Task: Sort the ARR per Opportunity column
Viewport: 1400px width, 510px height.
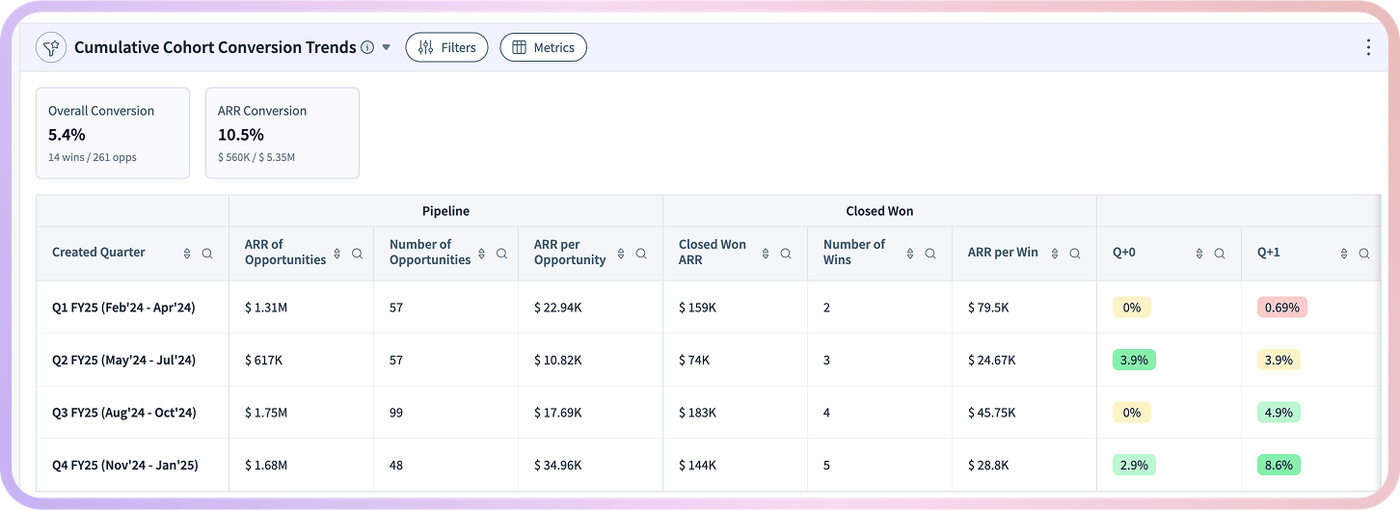Action: [626, 253]
